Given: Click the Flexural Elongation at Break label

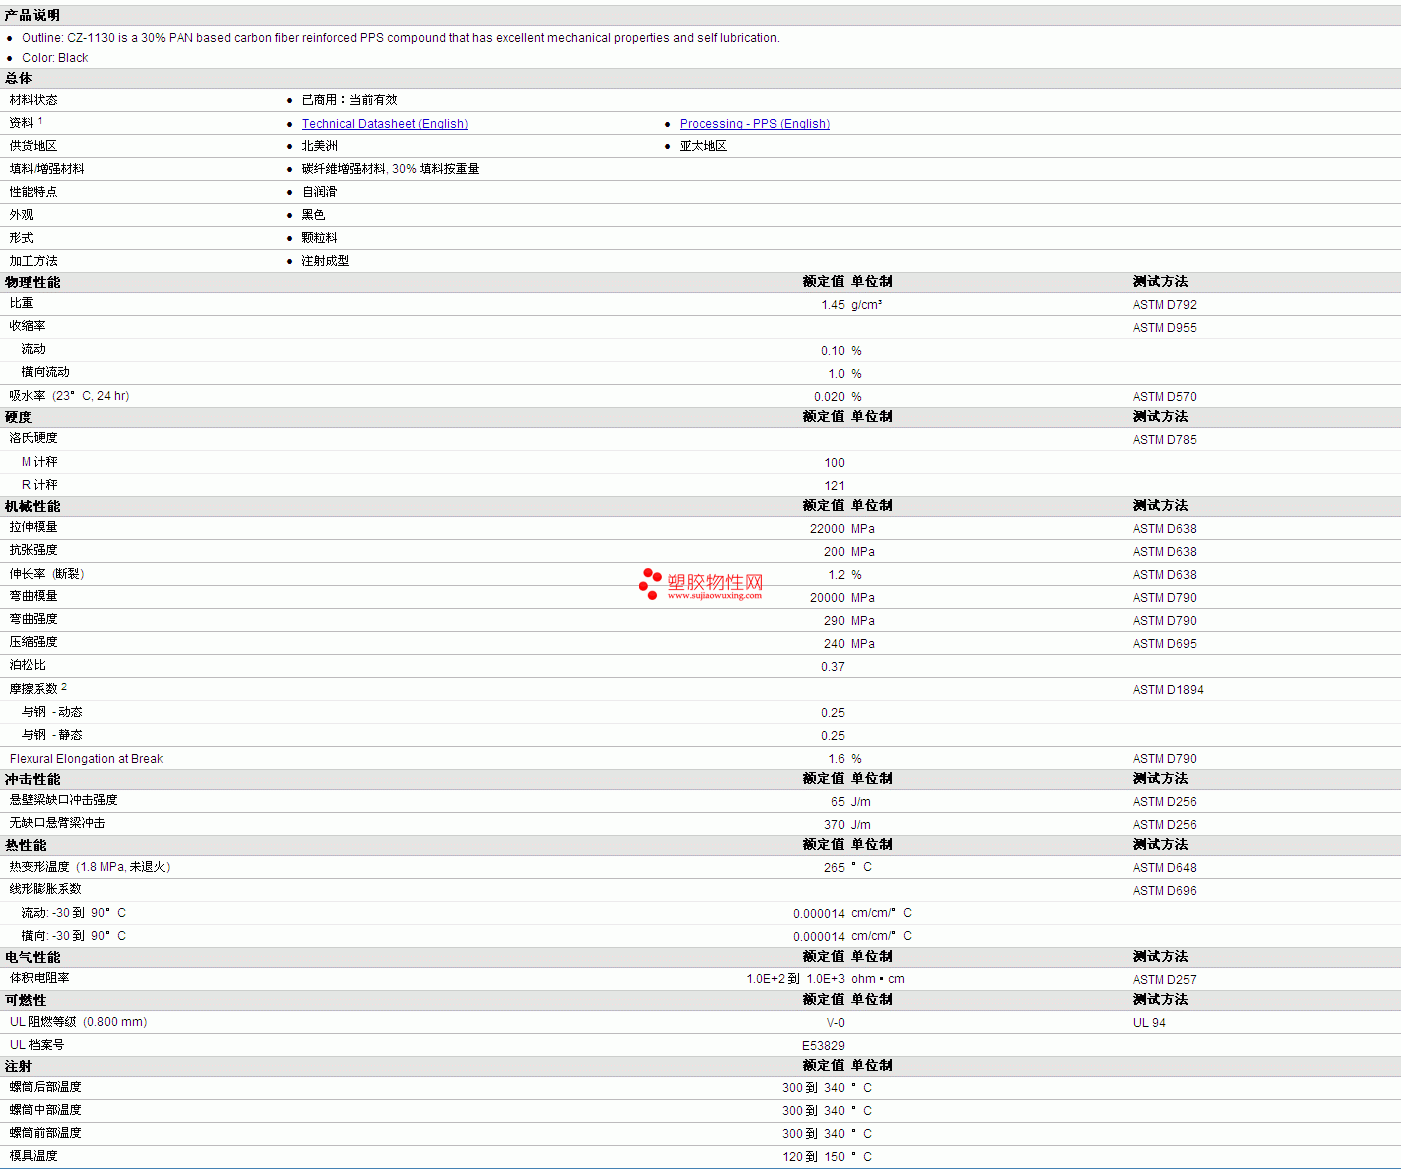Looking at the screenshot, I should pyautogui.click(x=86, y=759).
